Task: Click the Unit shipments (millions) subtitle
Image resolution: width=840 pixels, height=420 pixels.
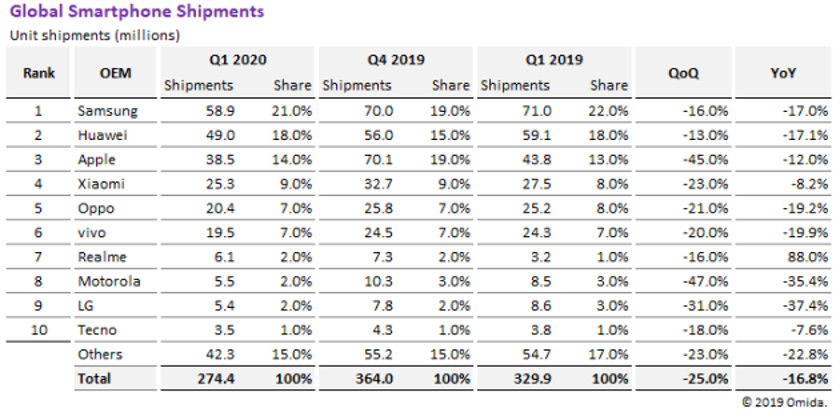Action: coord(94,35)
